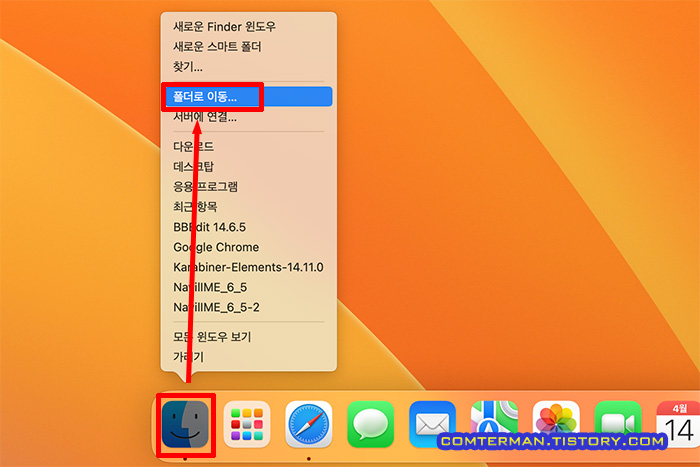The image size is (700, 467).
Task: Open the Mail app icon
Action: [x=432, y=424]
